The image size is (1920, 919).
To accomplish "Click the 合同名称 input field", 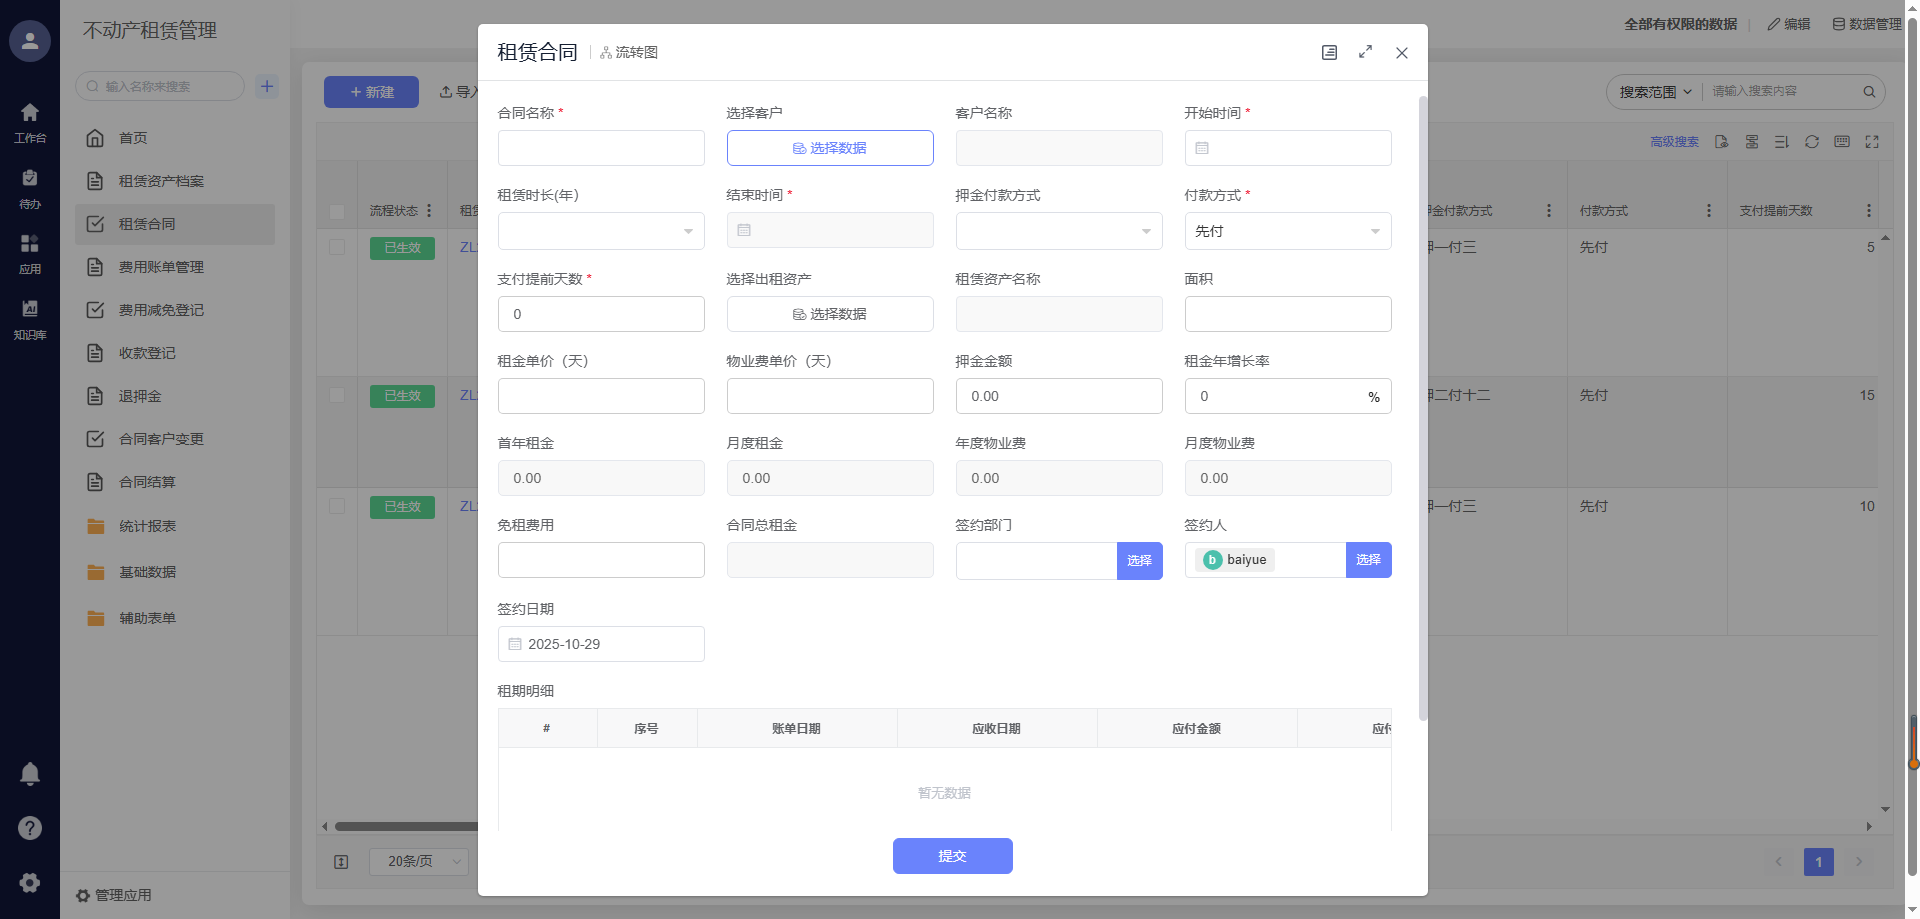I will pos(601,148).
